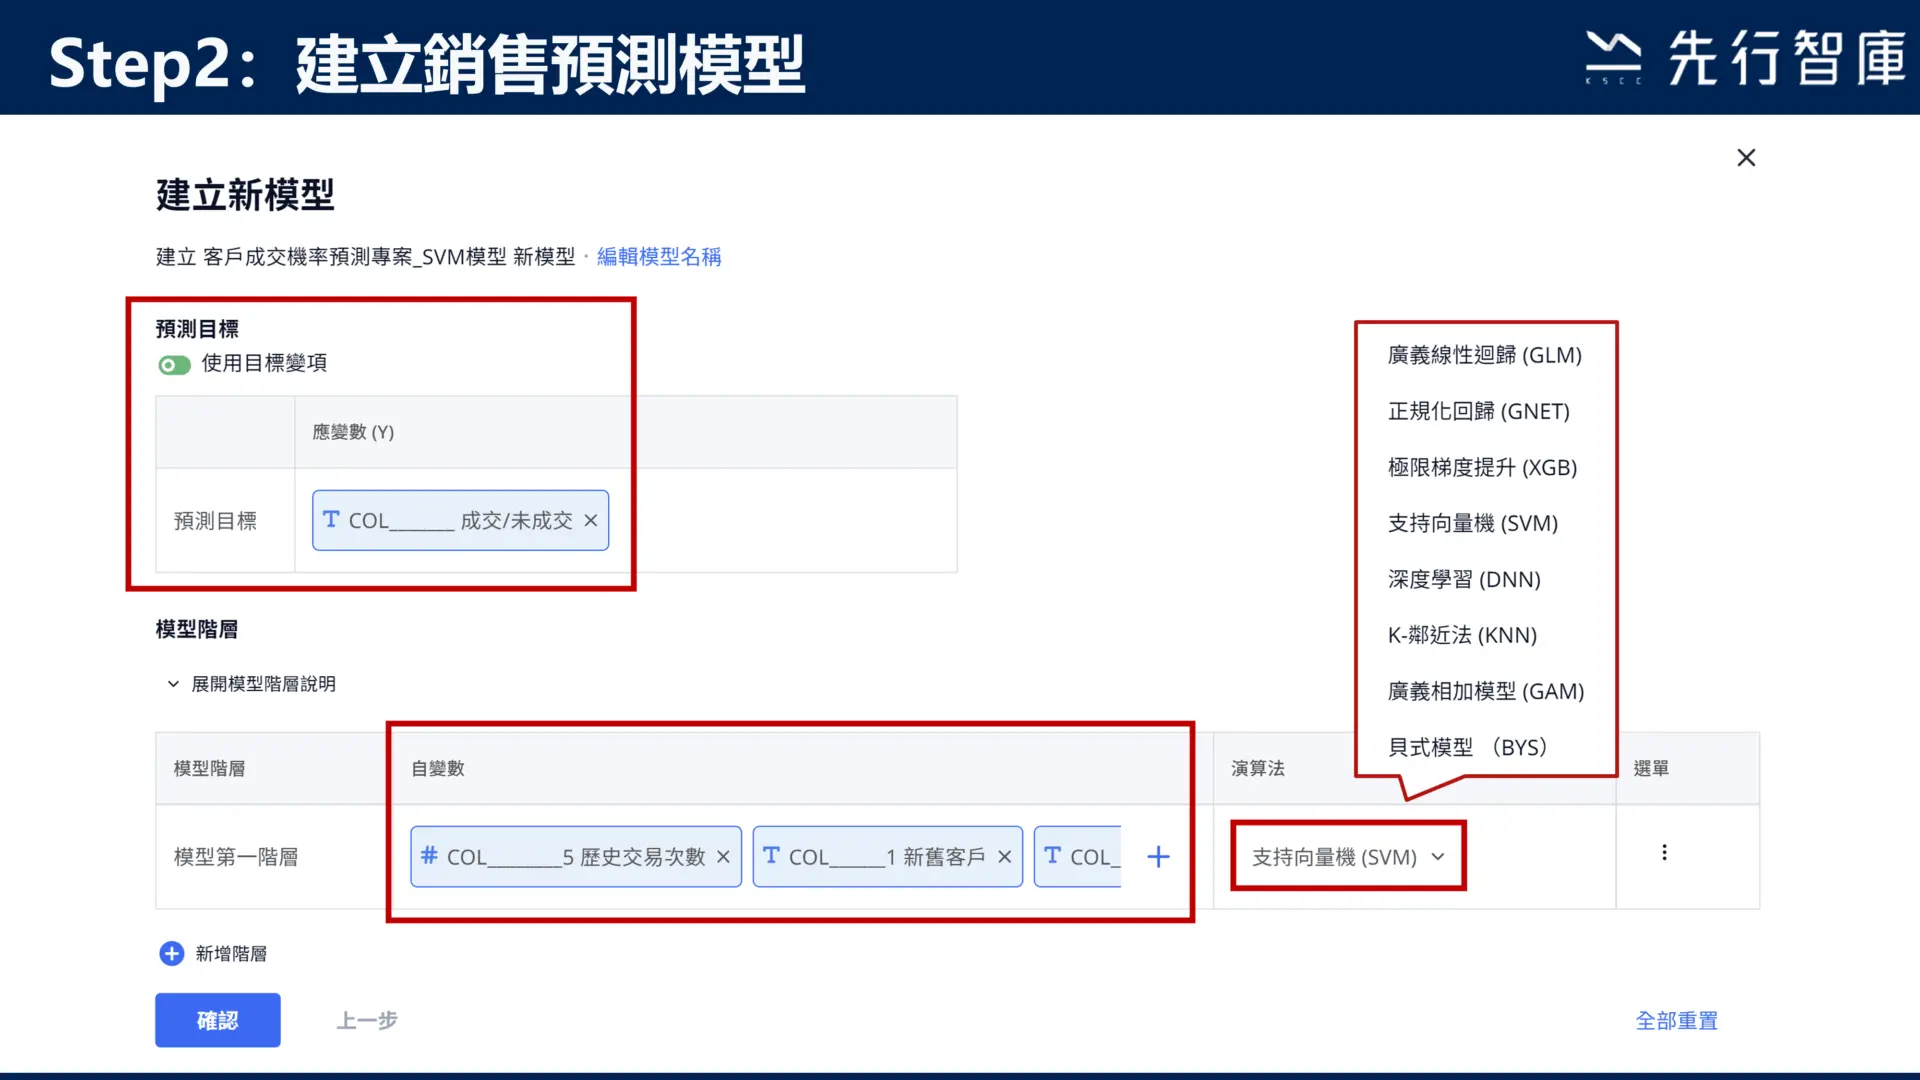Select 貝式模型 (BYS) option

1468,747
